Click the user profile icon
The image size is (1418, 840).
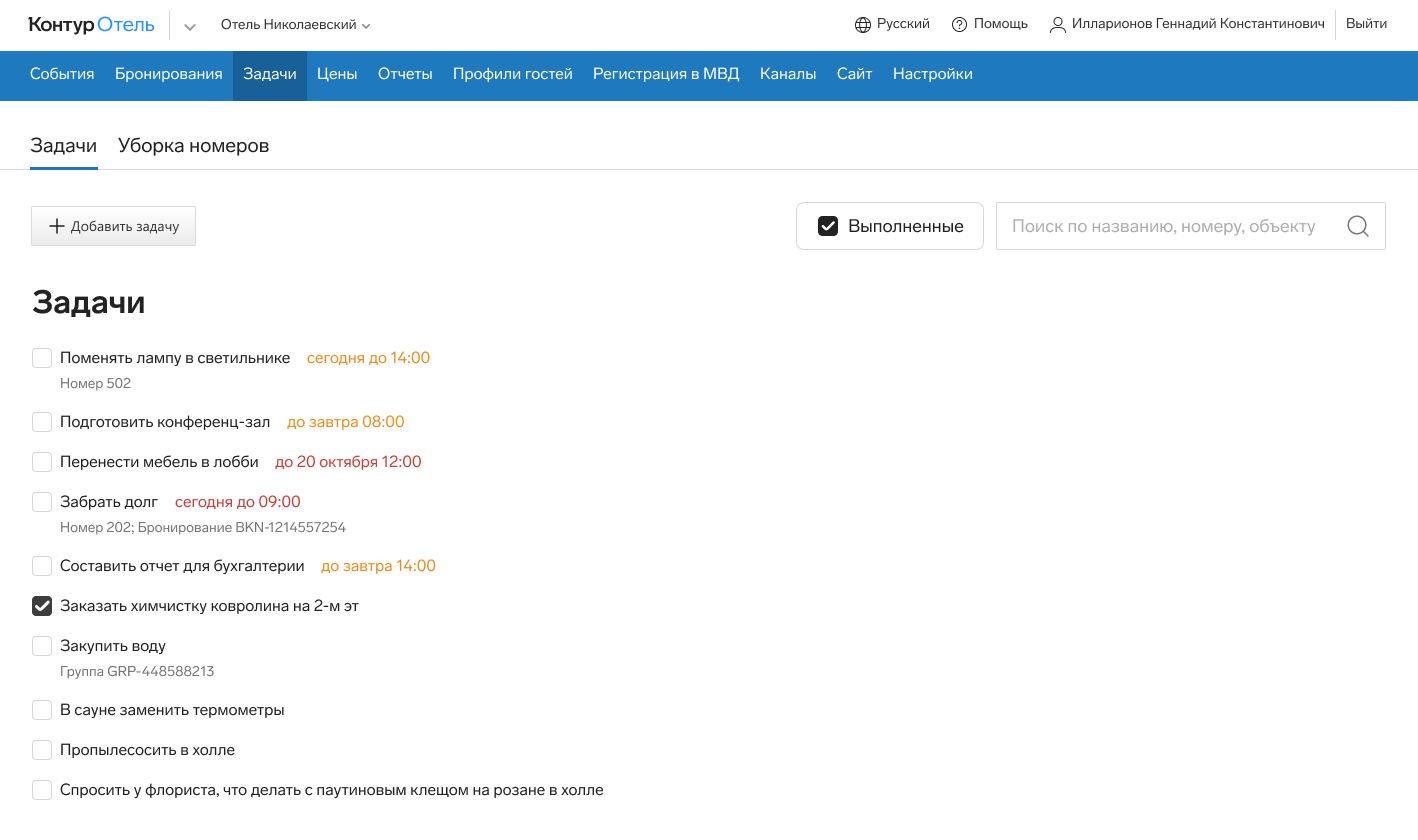point(1058,24)
